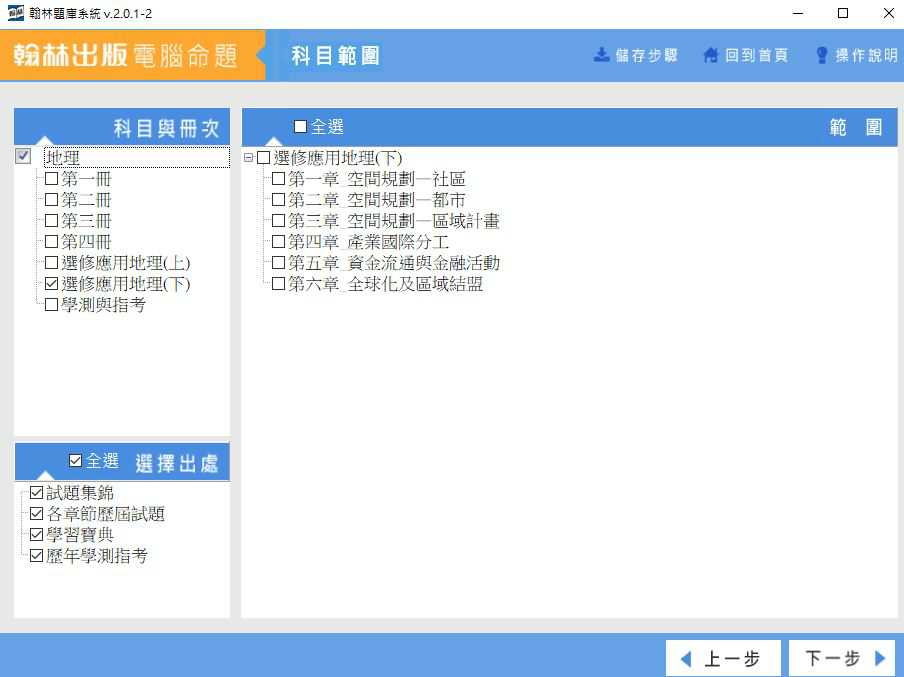Select the 第一冊 text label
Image resolution: width=904 pixels, height=677 pixels.
pyautogui.click(x=86, y=179)
